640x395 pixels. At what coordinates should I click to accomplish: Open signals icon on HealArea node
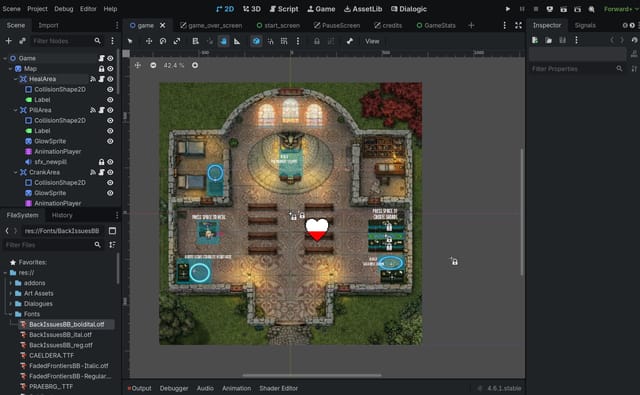coord(93,79)
